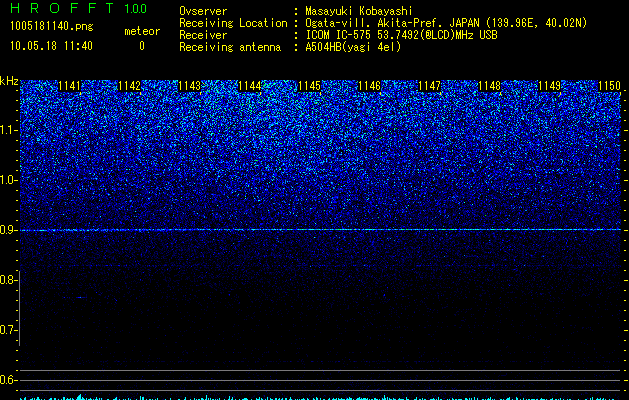Image resolution: width=629 pixels, height=400 pixels.
Task: Click the version number 1.0.0
Action: tap(135, 9)
